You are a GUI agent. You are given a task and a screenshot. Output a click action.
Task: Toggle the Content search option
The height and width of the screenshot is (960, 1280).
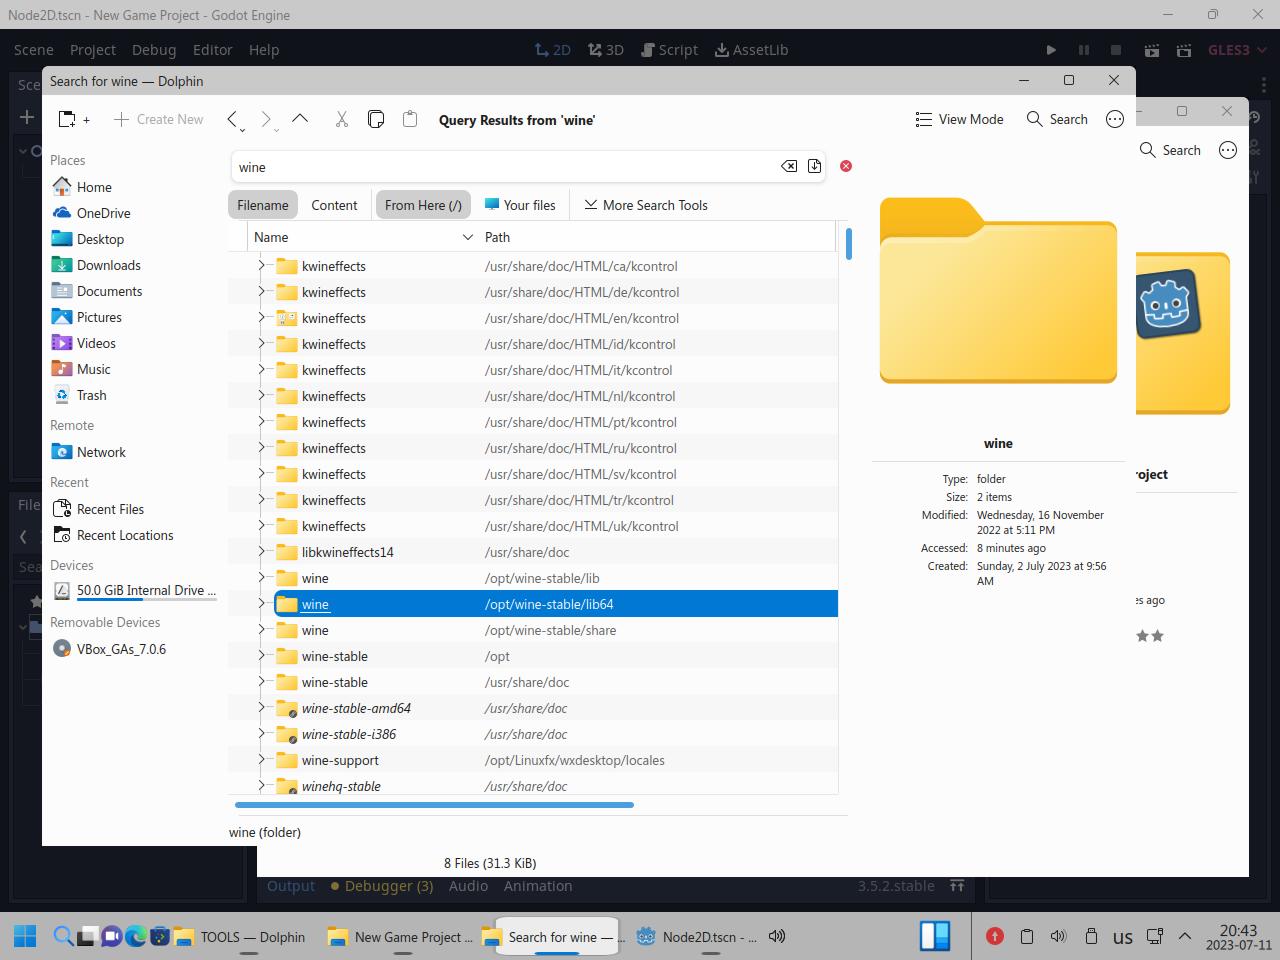[x=334, y=205]
